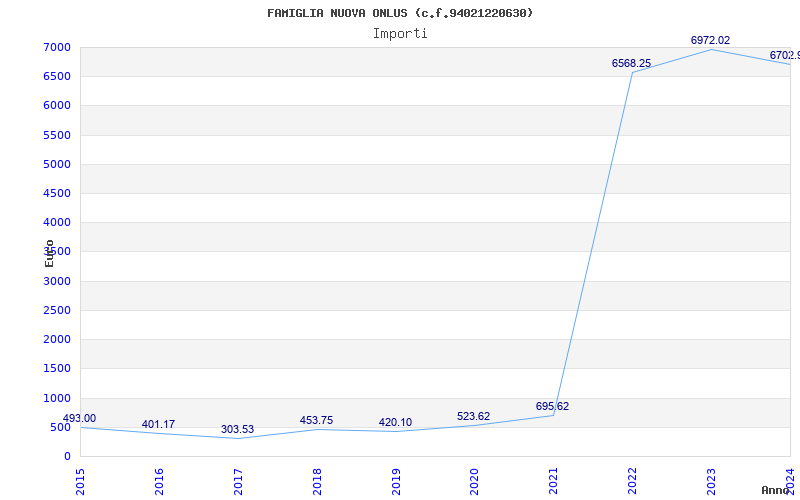This screenshot has height=500, width=800.
Task: Click the 493.00 data label
Action: [79, 418]
